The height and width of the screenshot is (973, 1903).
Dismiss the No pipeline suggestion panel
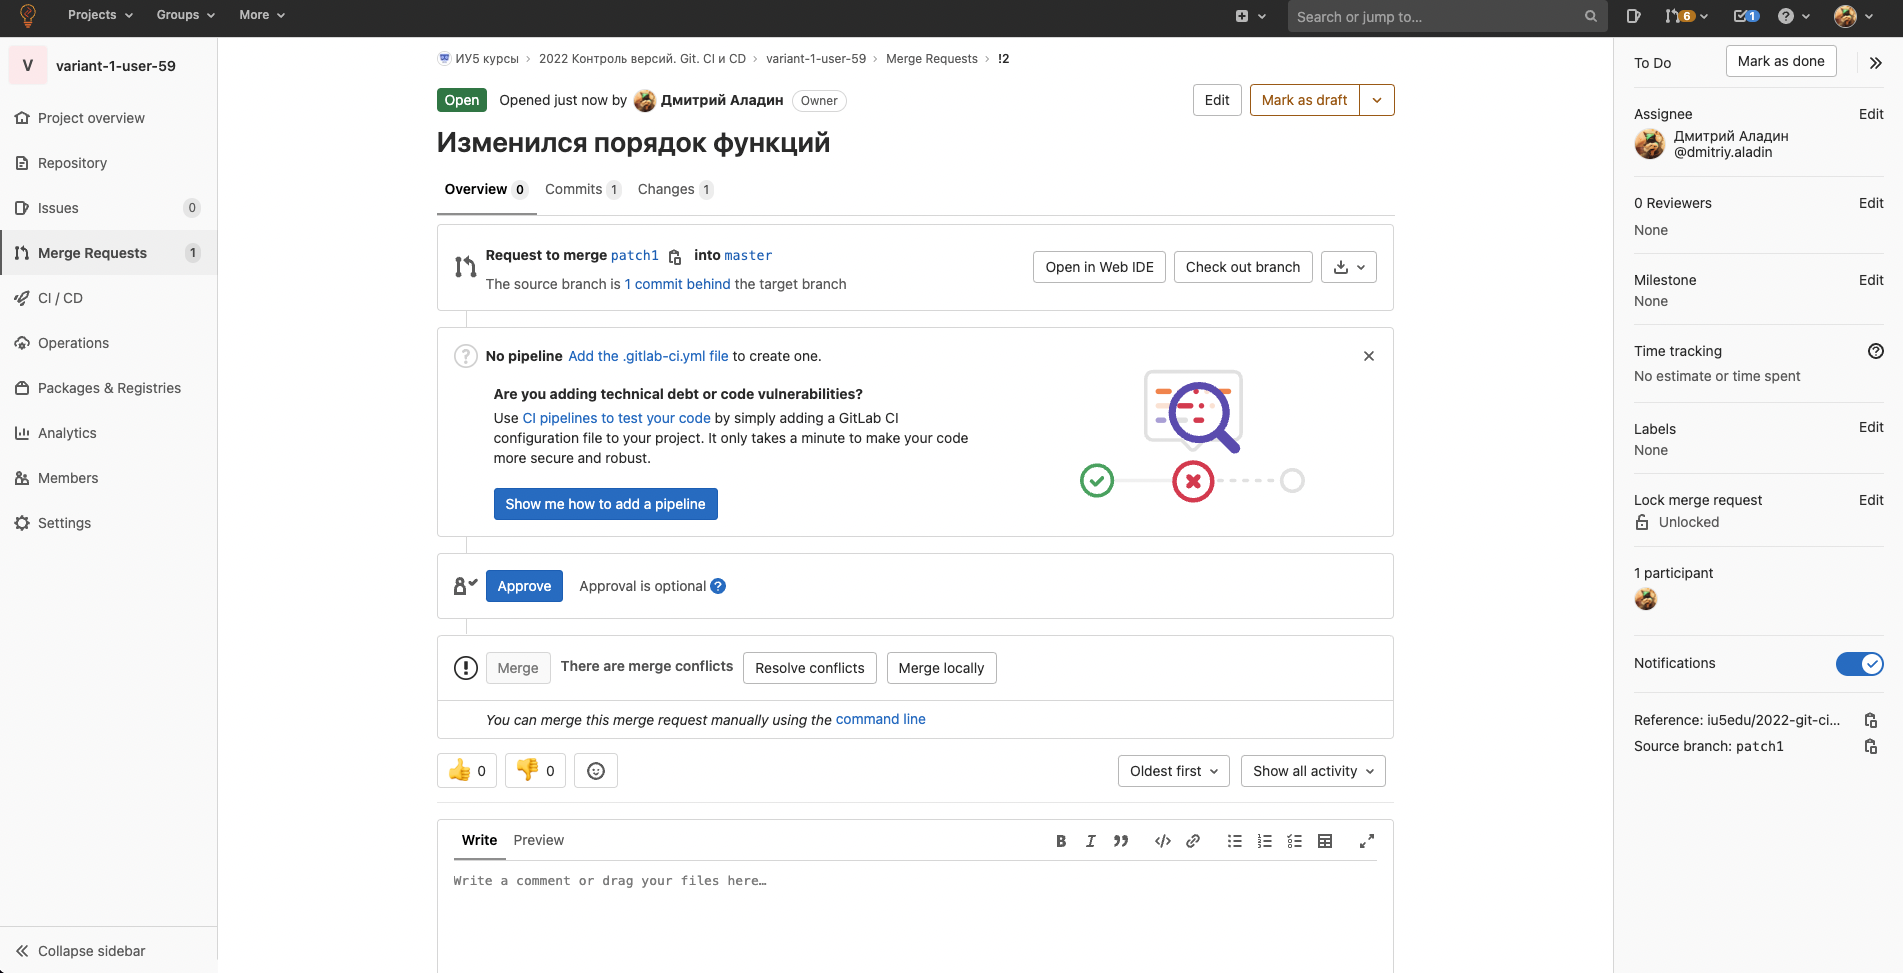[x=1369, y=356]
